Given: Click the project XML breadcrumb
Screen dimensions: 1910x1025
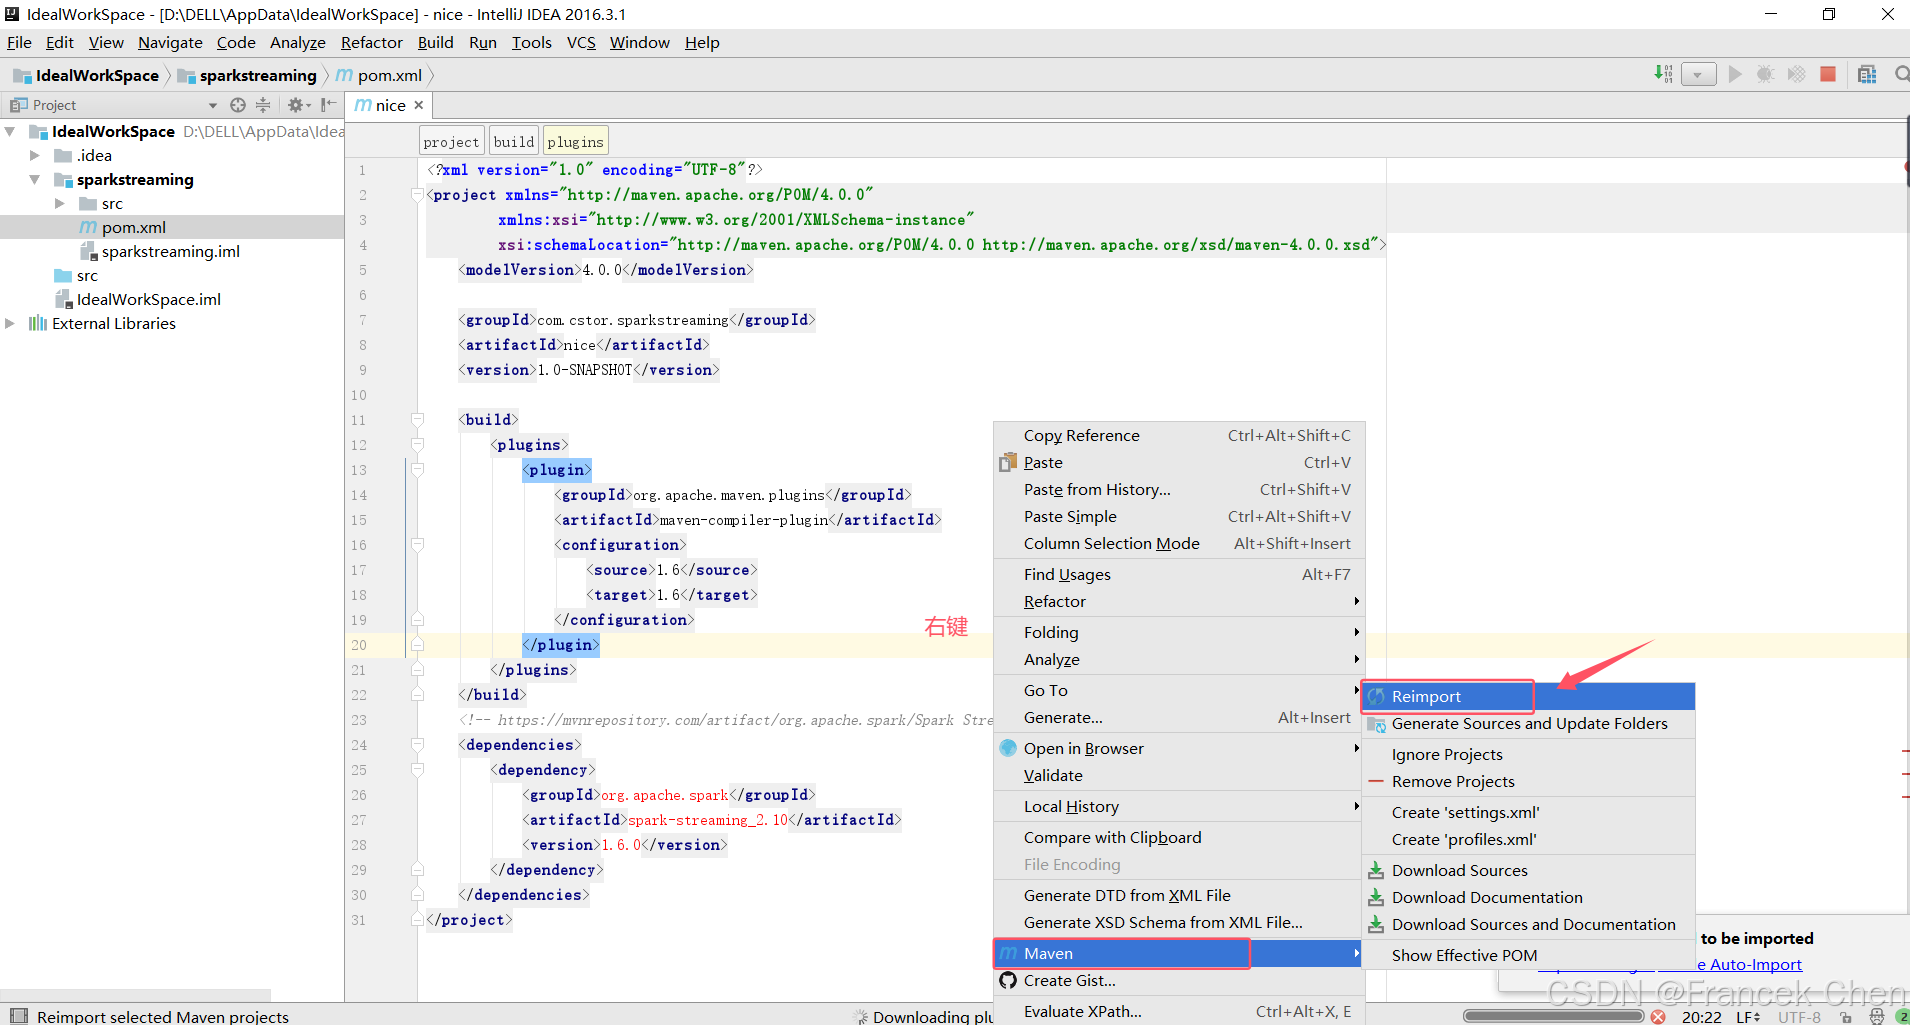Looking at the screenshot, I should pyautogui.click(x=451, y=141).
